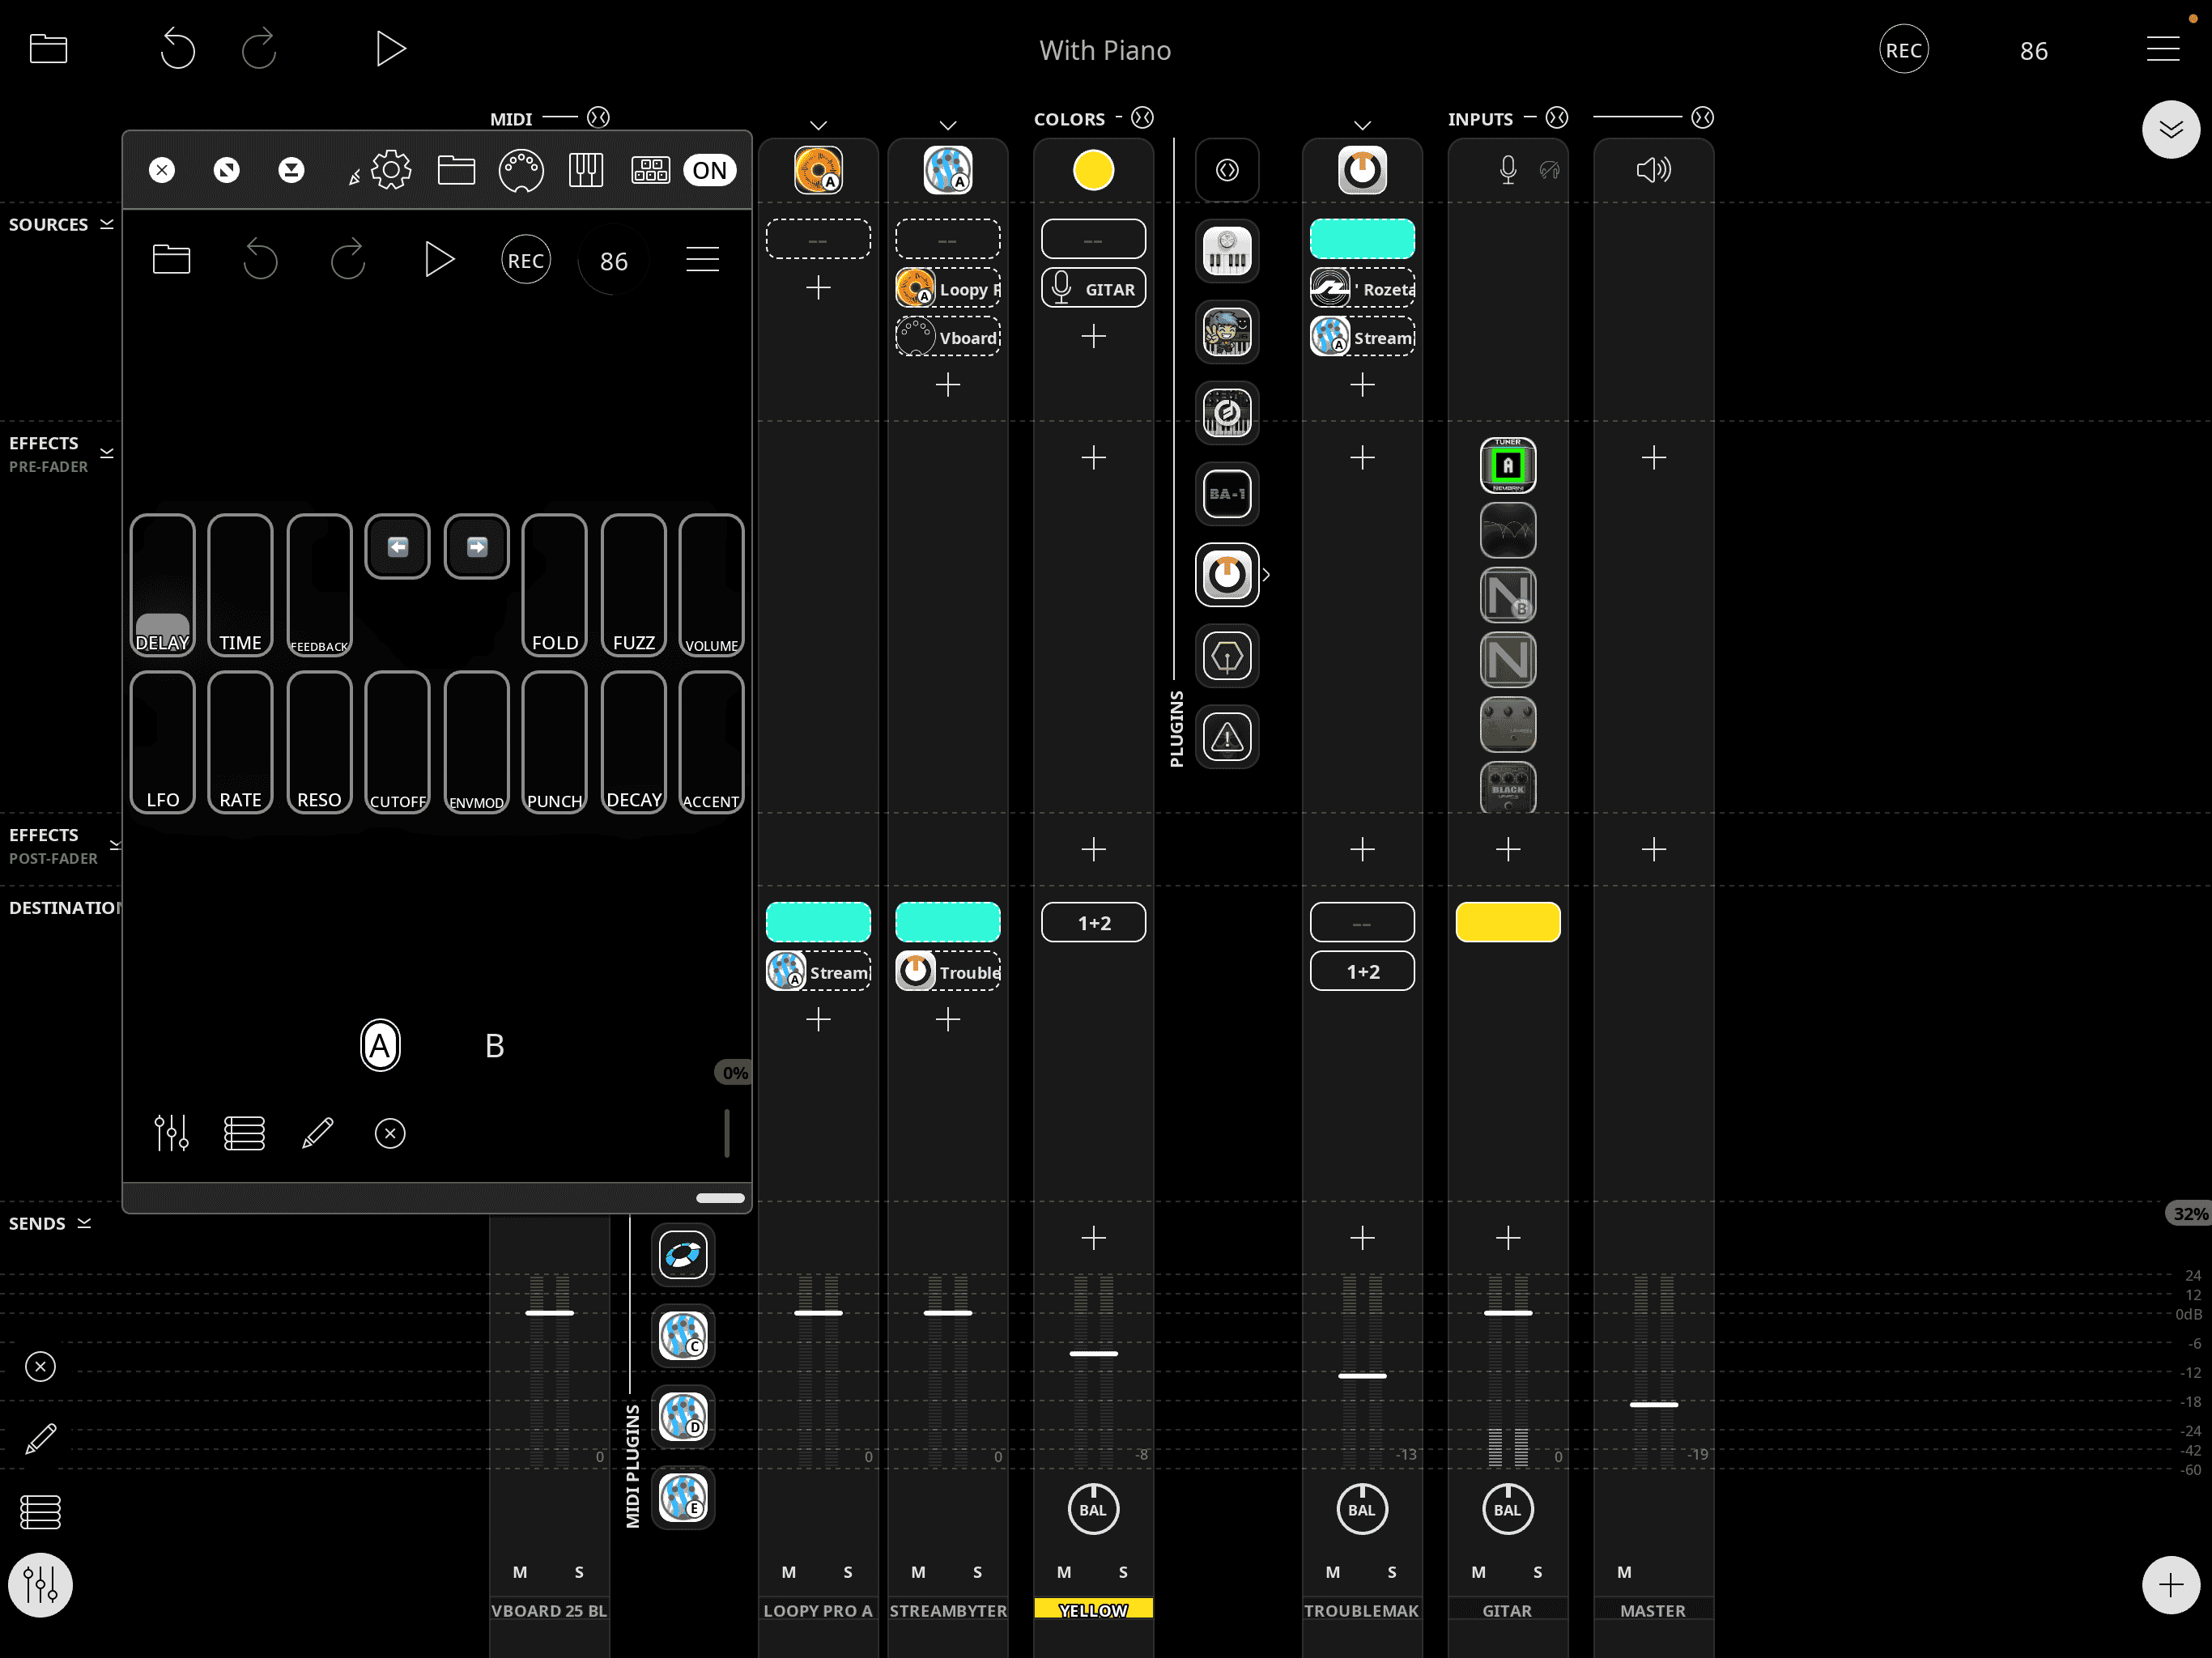Screen dimensions: 2212x1658
Task: Click the yellow color circle
Action: coord(1093,170)
